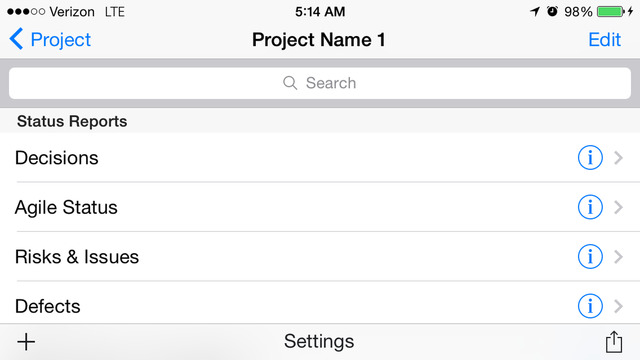Expand the Decisions row chevron
Viewport: 640px width, 360px height.
619,158
